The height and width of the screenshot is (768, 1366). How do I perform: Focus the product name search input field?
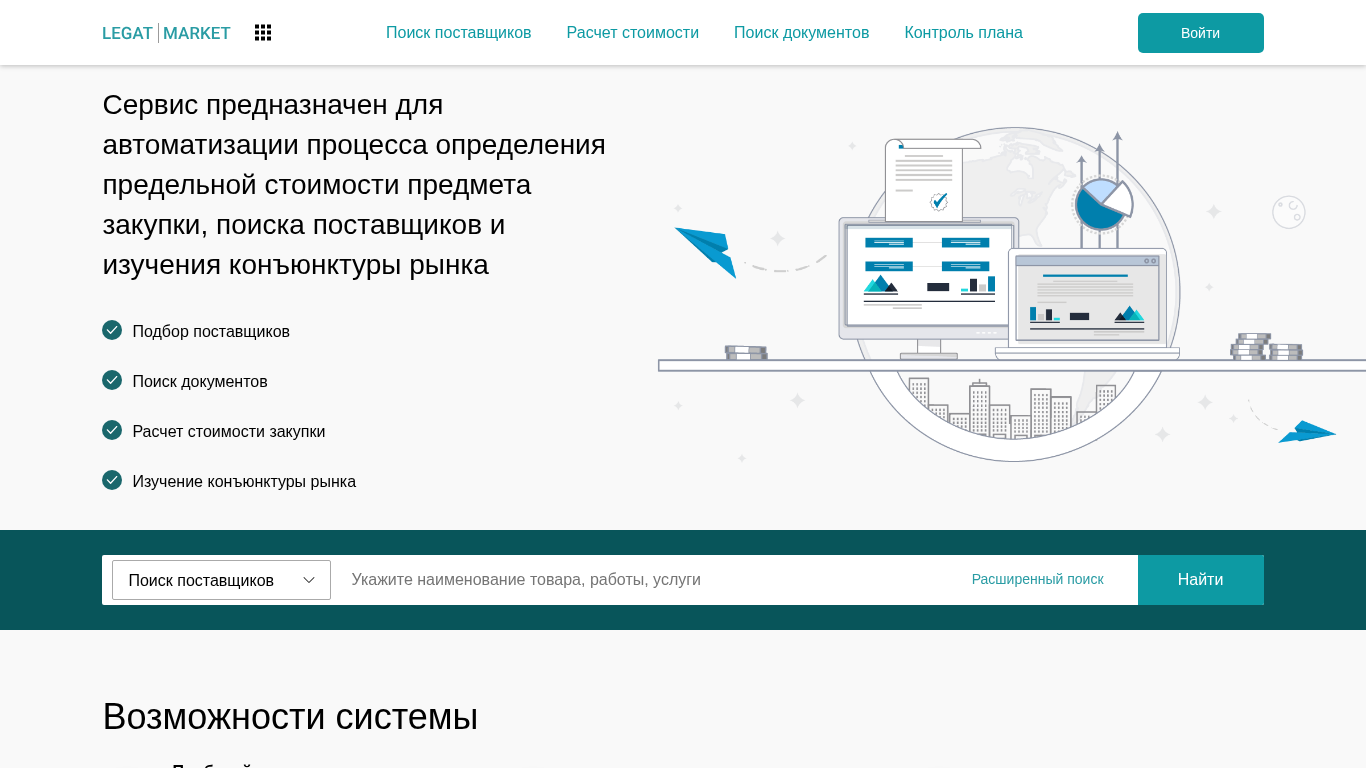tap(640, 580)
